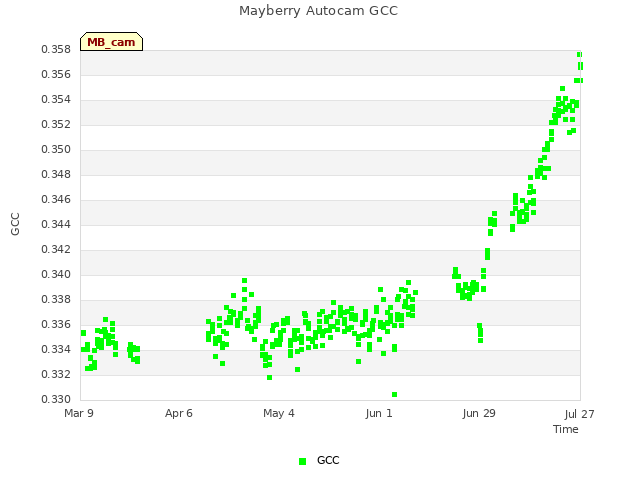640x480 pixels.
Task: Click the Jul 27 x-axis label
Action: pos(579,414)
